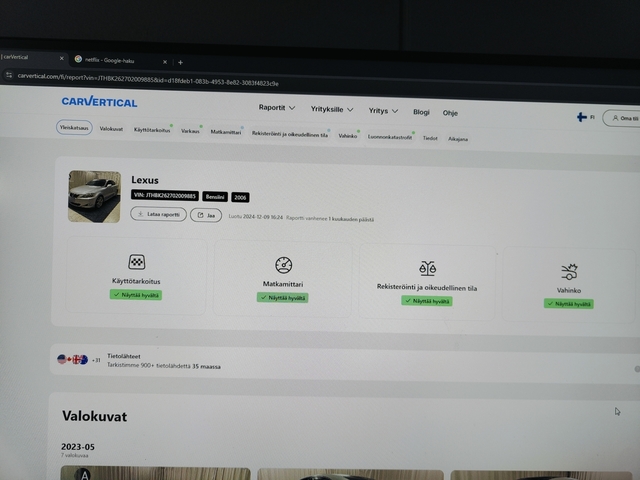Click the country flags in Tietolähteet
Screen dimensions: 640x480
72,358
